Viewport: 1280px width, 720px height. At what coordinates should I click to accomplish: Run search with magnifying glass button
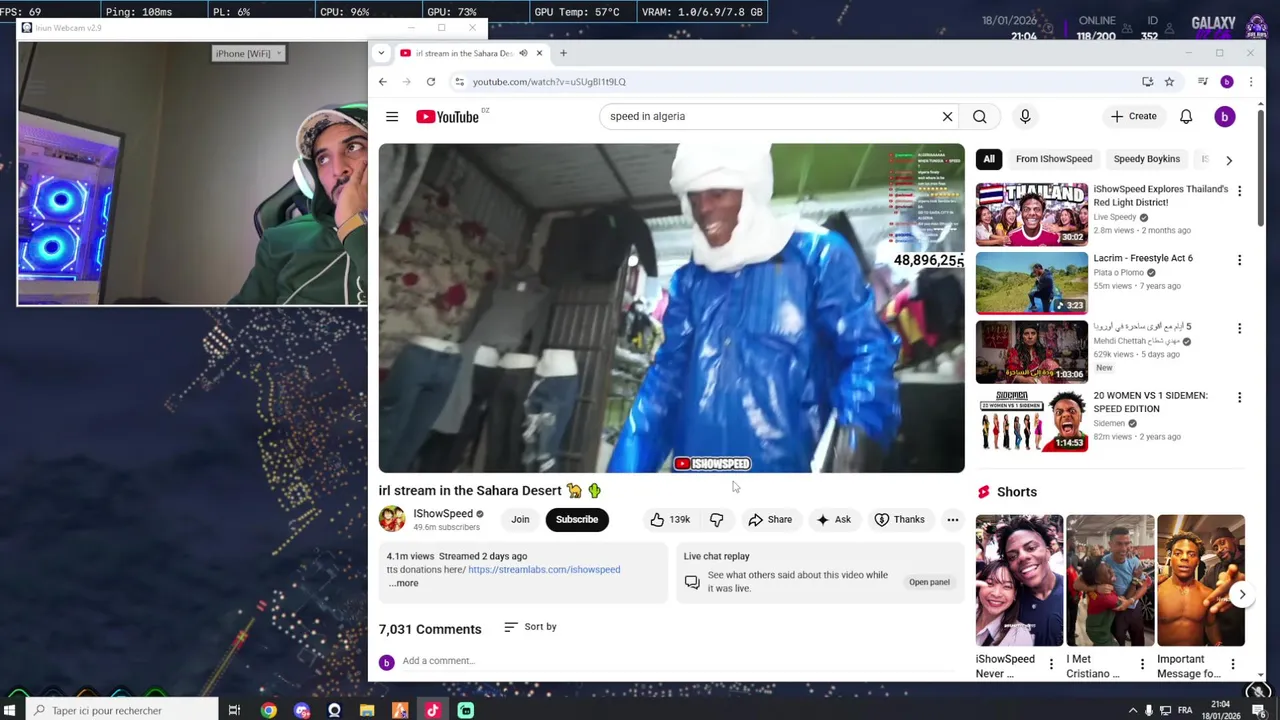[x=979, y=116]
